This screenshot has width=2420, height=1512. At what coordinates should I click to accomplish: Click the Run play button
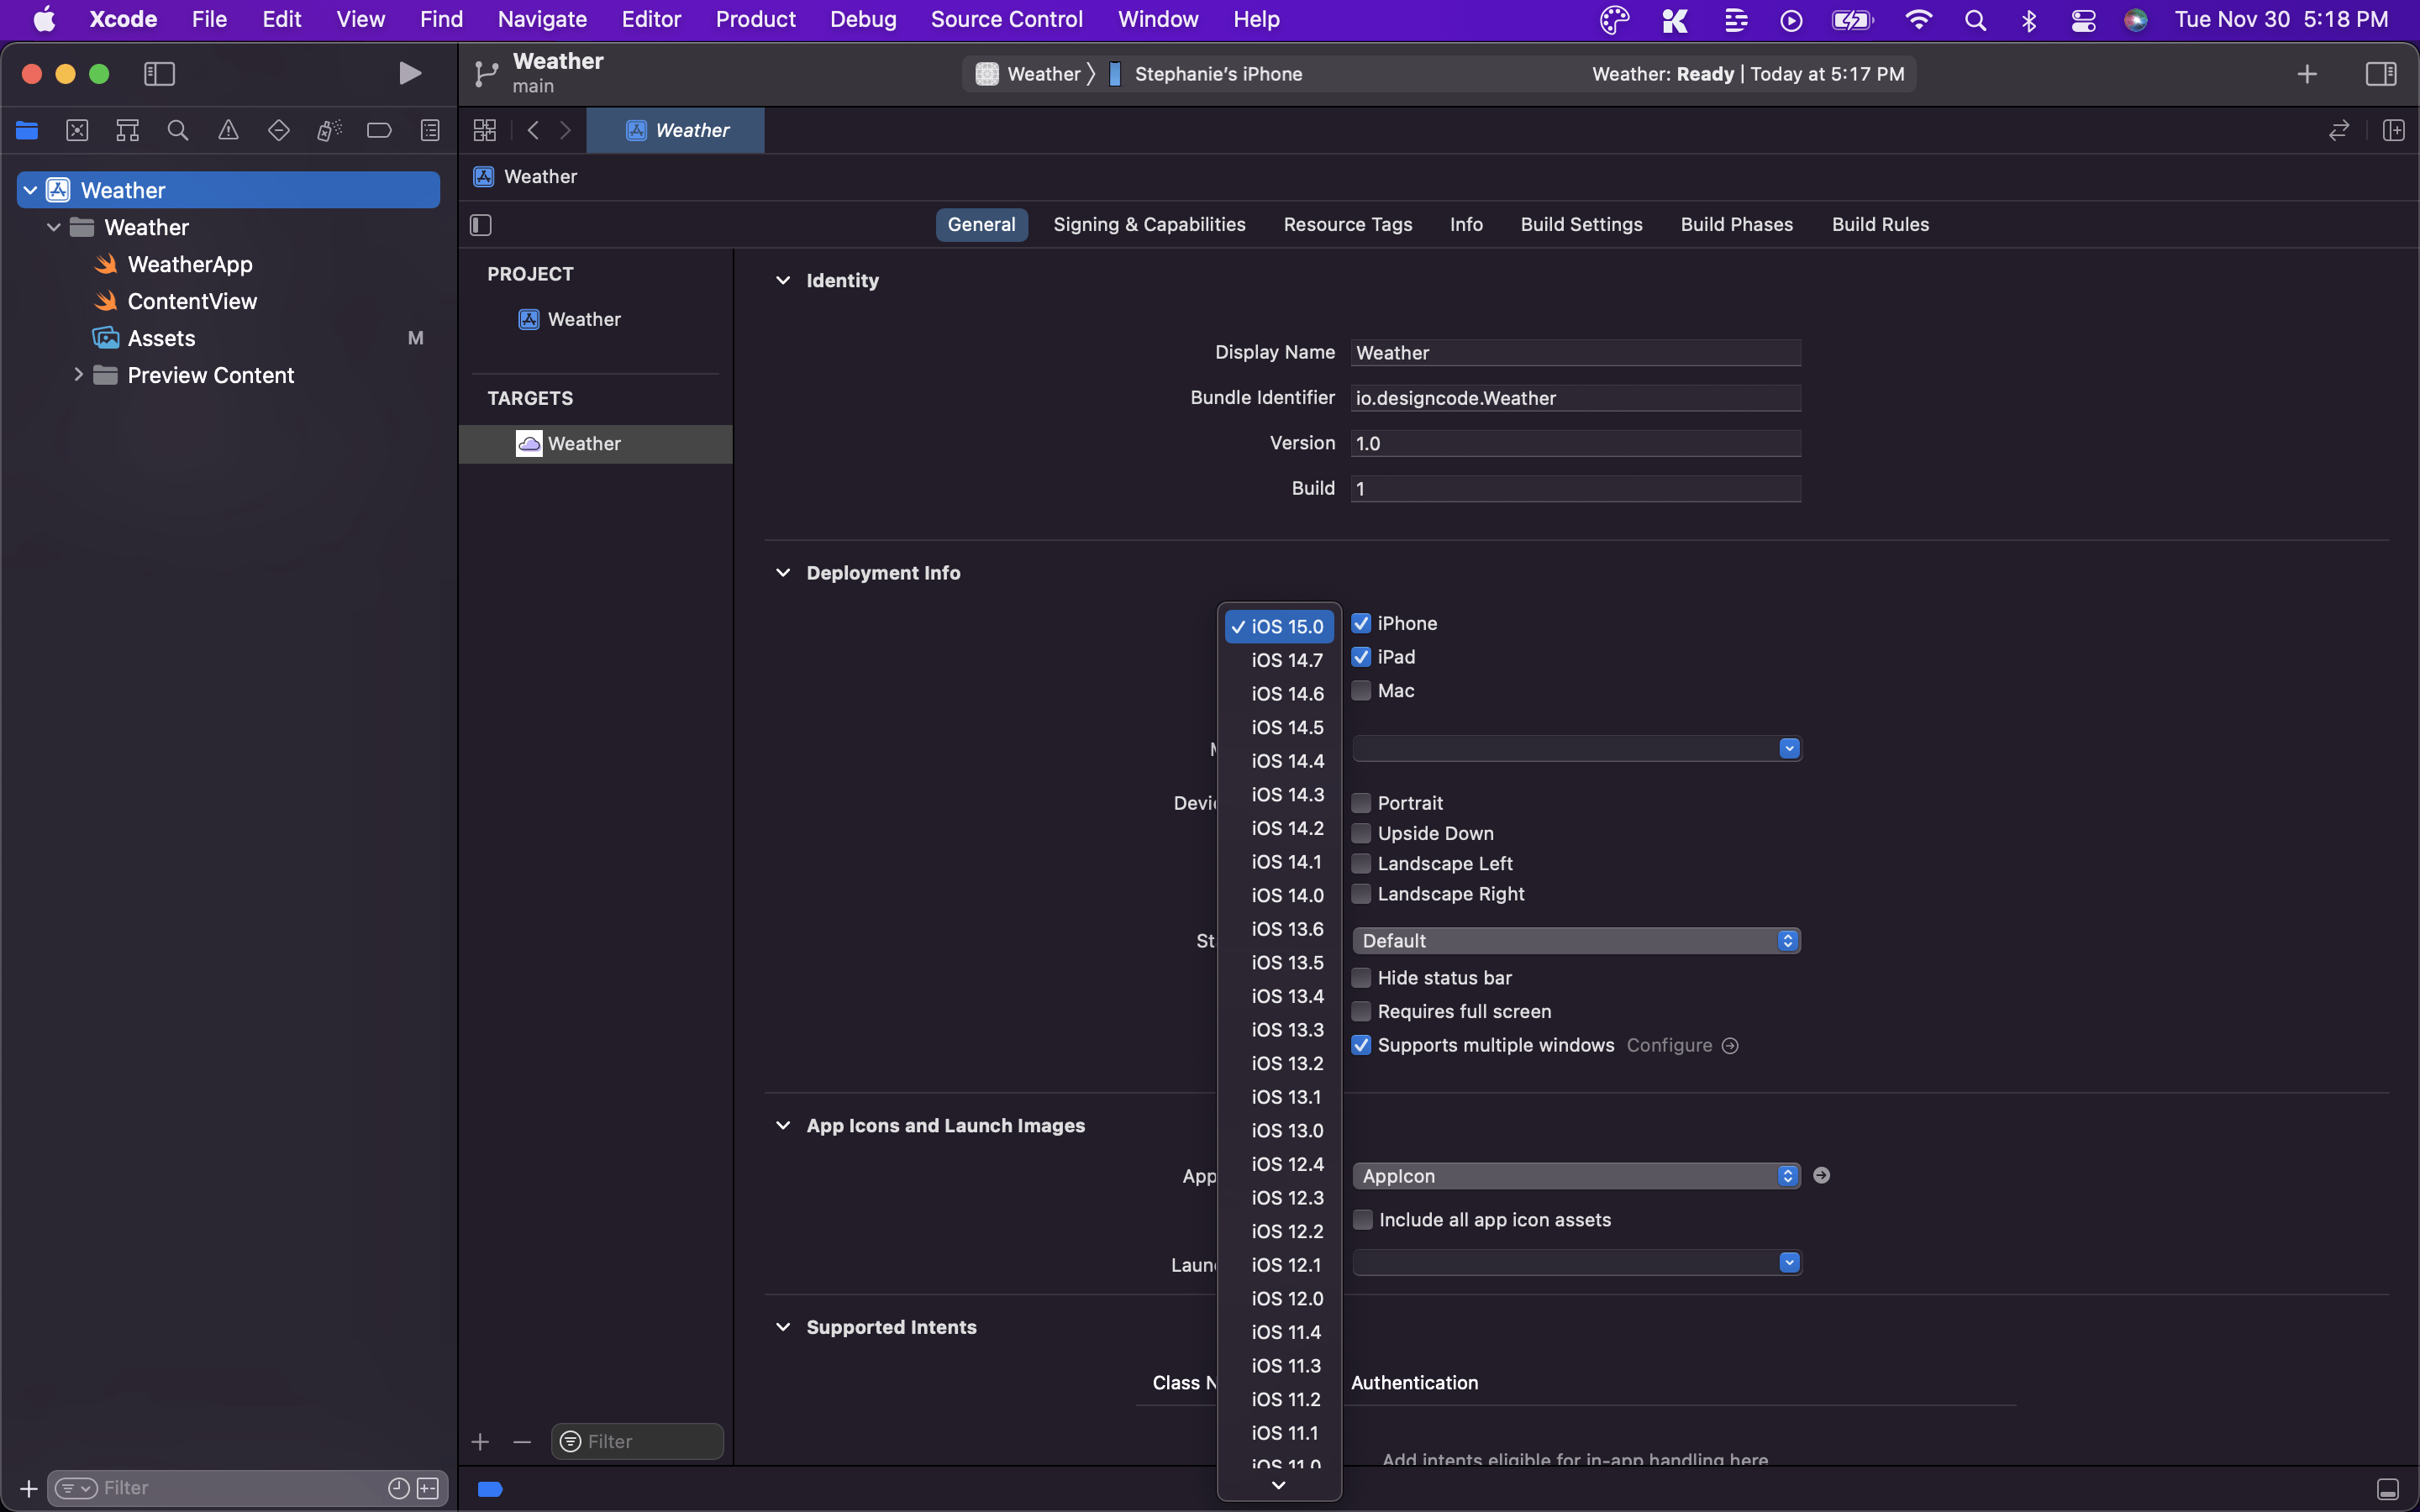pos(409,73)
